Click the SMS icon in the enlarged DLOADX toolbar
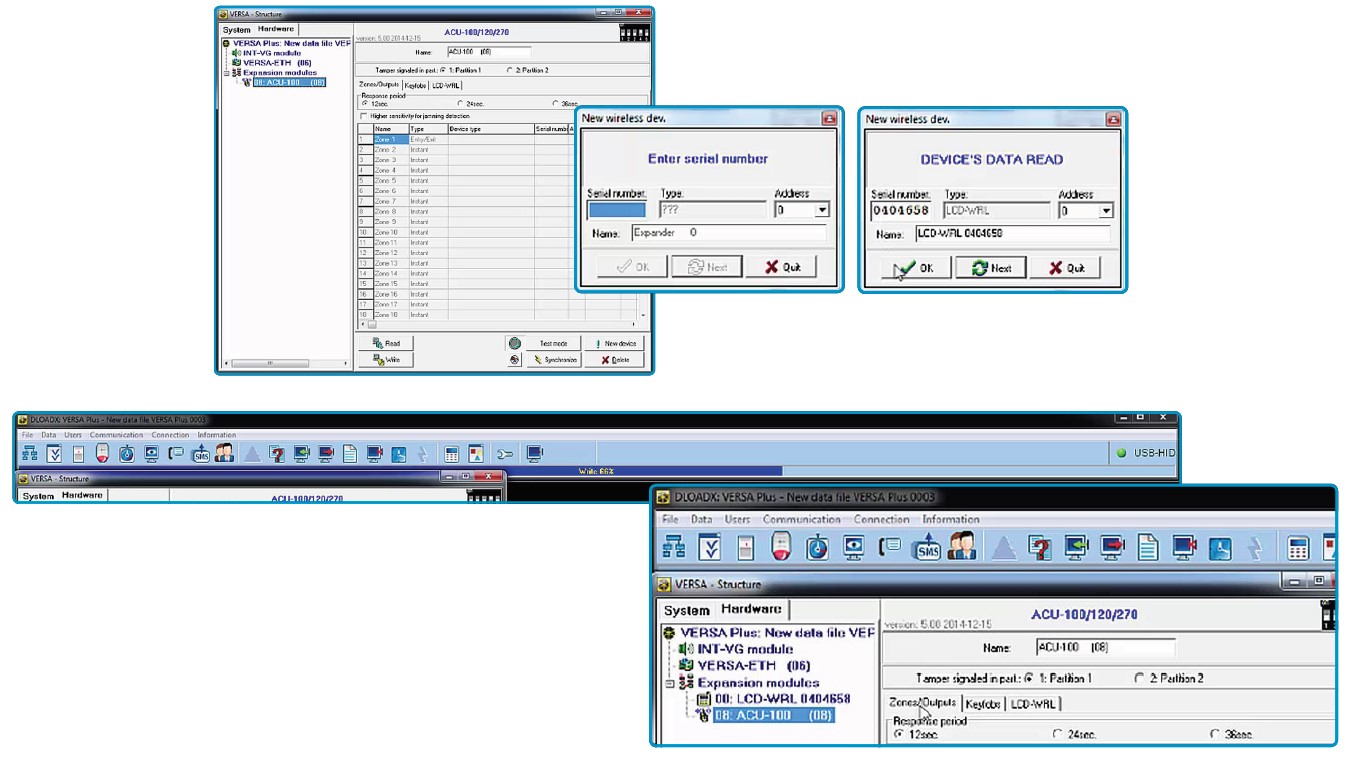 tap(927, 548)
